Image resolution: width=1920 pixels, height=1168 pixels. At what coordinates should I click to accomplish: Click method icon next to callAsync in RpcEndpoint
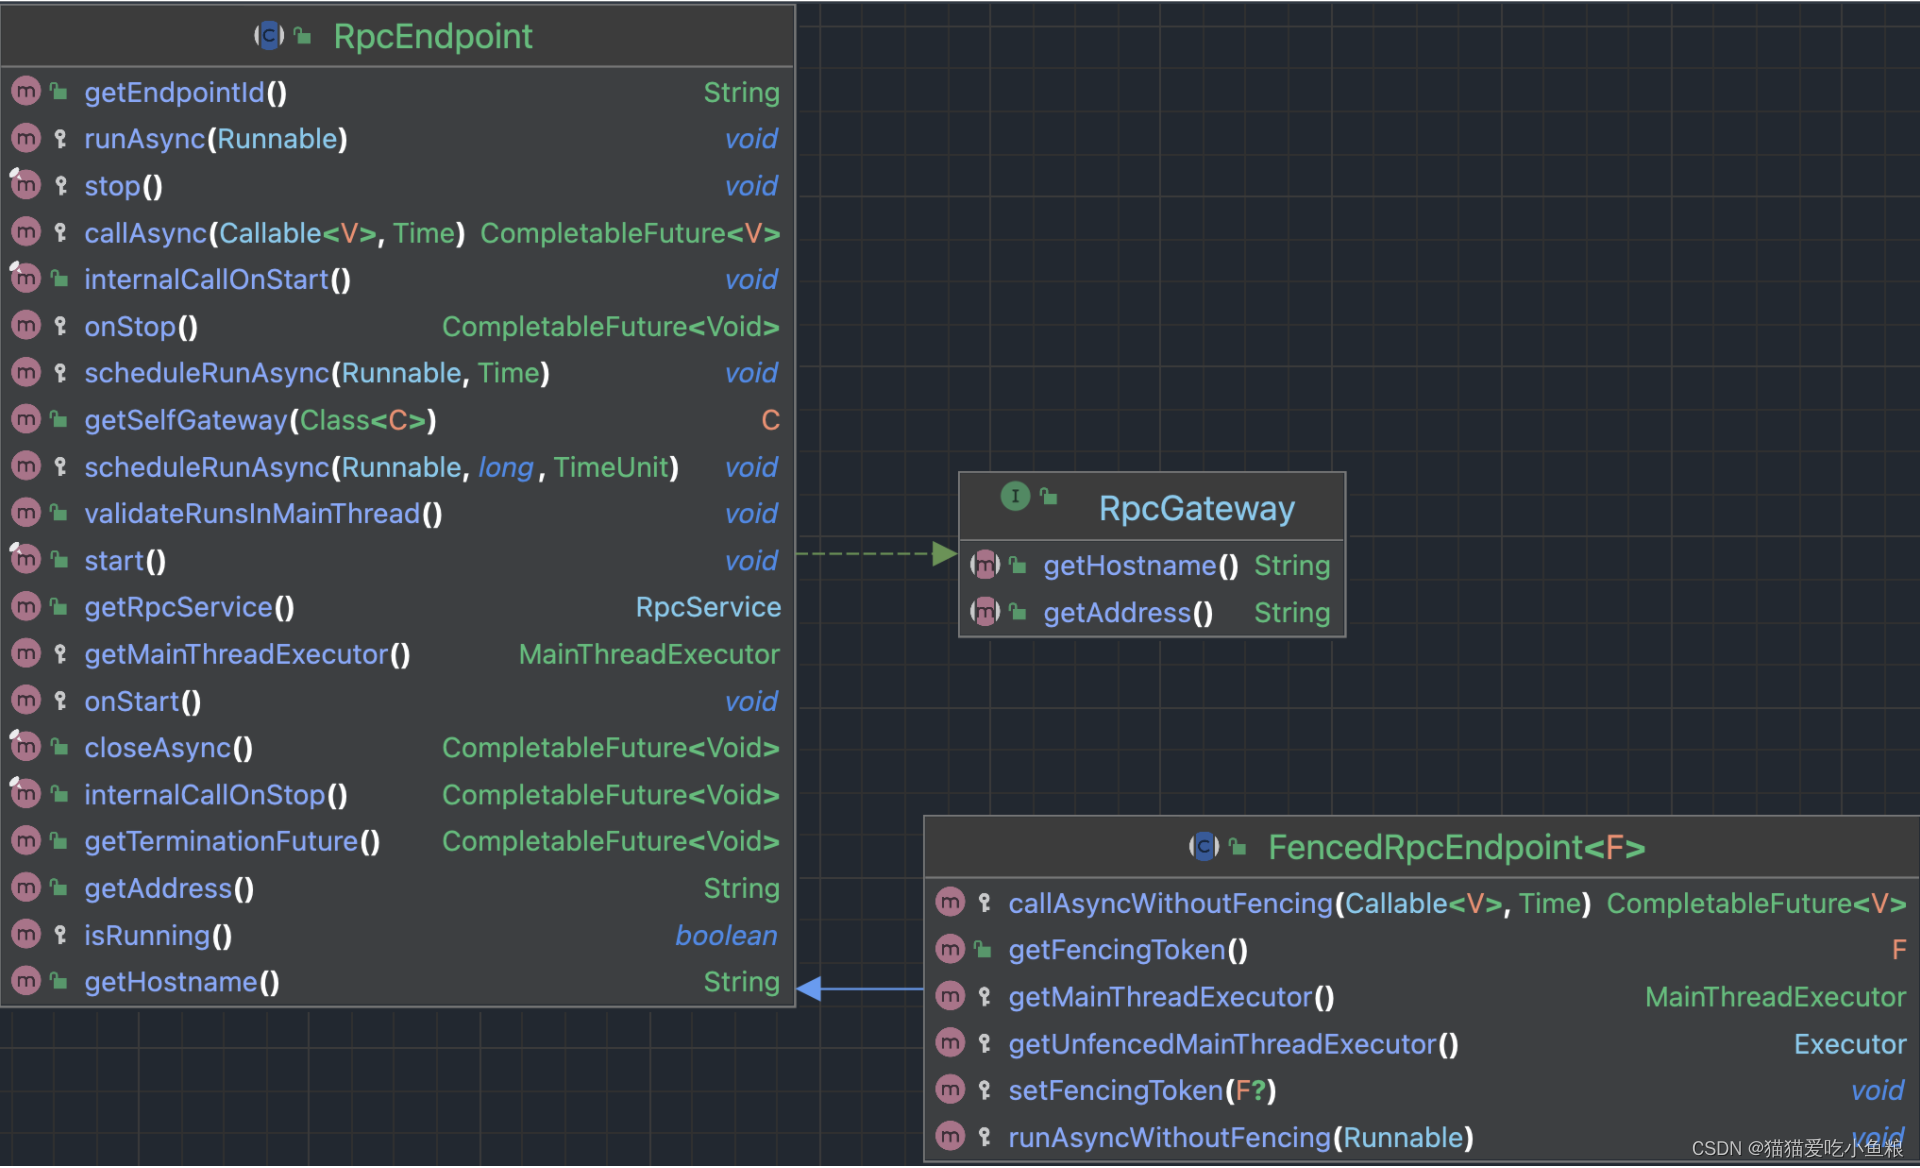point(26,233)
